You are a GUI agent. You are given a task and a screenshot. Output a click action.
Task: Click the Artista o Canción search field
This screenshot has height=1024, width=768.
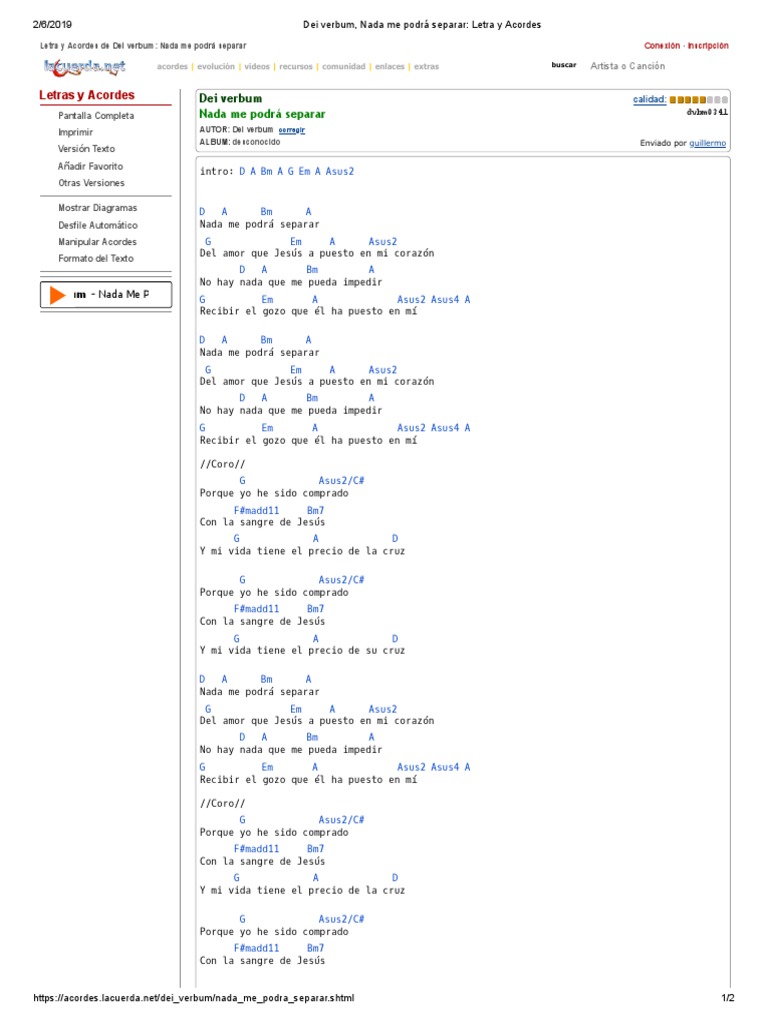pyautogui.click(x=627, y=66)
